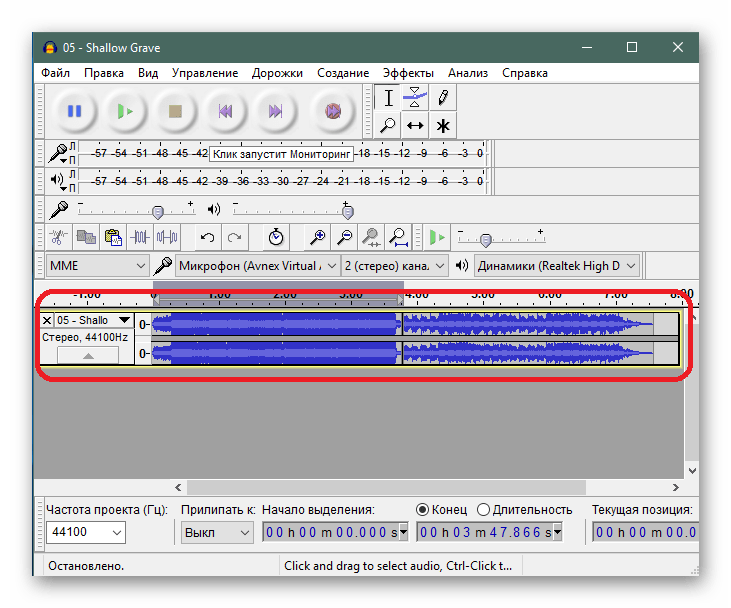This screenshot has height=608, width=731.
Task: Select the Draw pencil tool
Action: (x=442, y=98)
